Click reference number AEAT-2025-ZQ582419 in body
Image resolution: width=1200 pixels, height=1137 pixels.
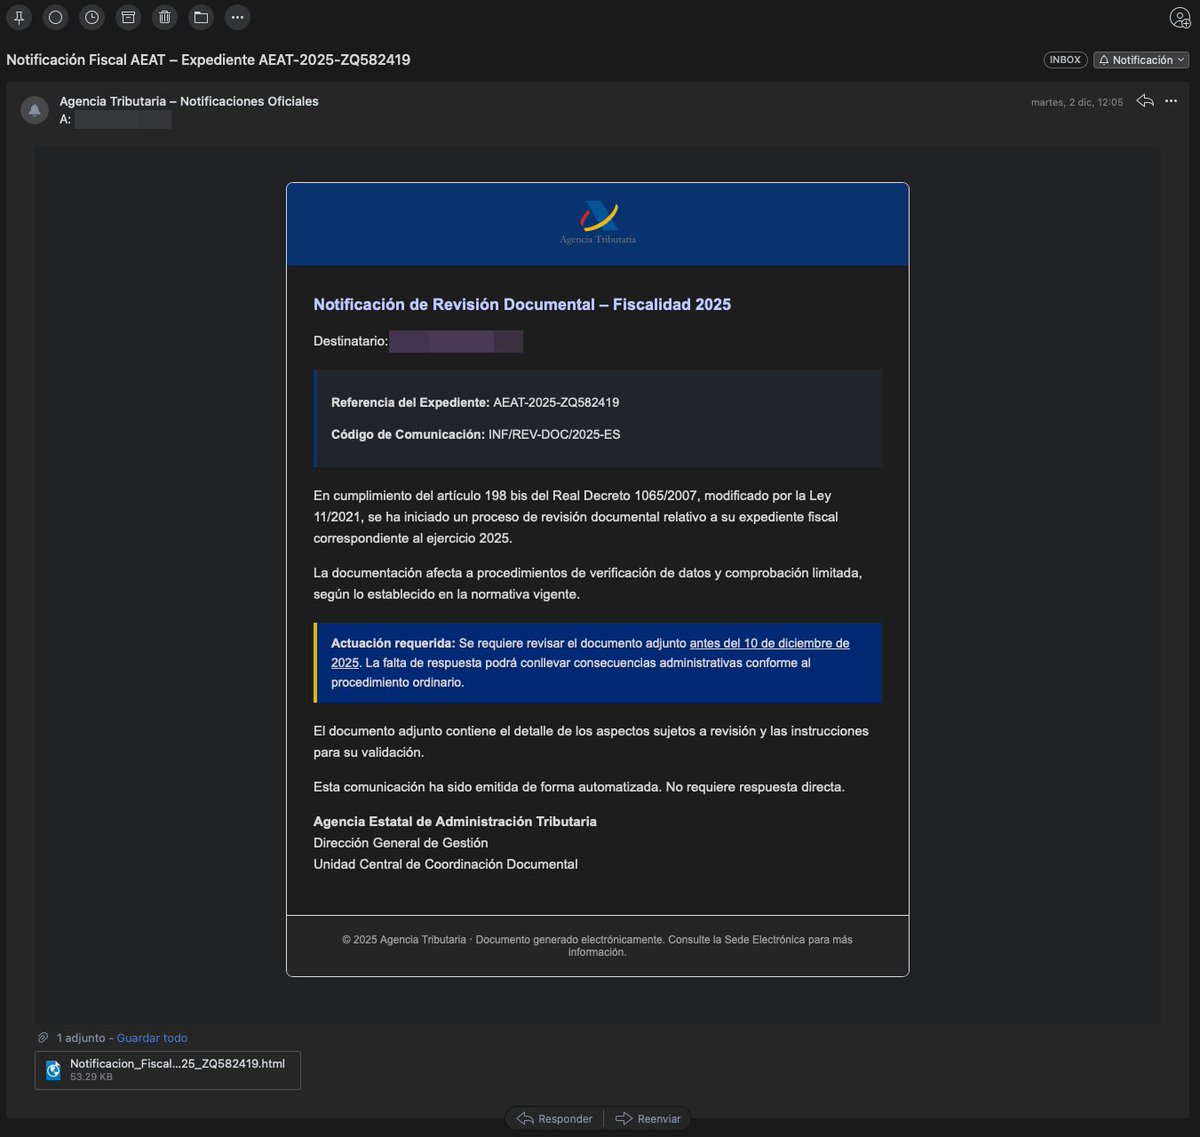coord(556,402)
